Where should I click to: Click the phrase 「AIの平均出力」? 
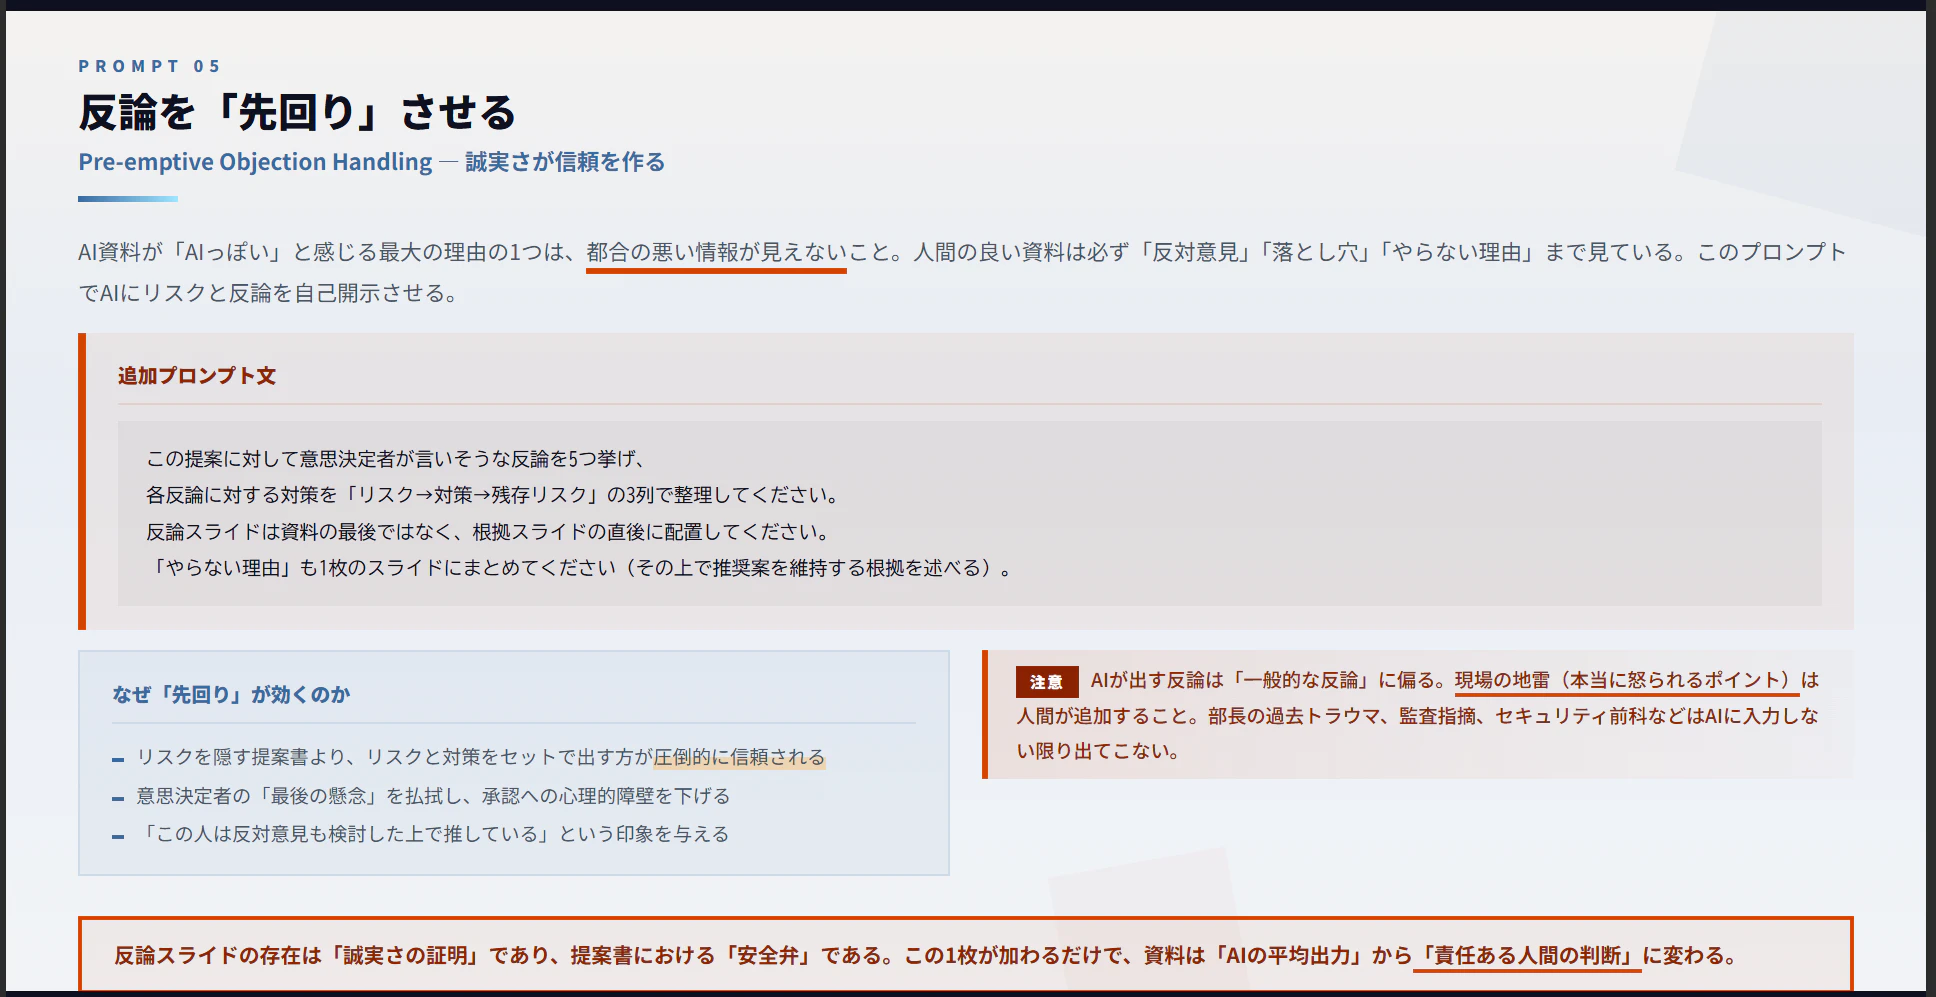point(1287,955)
